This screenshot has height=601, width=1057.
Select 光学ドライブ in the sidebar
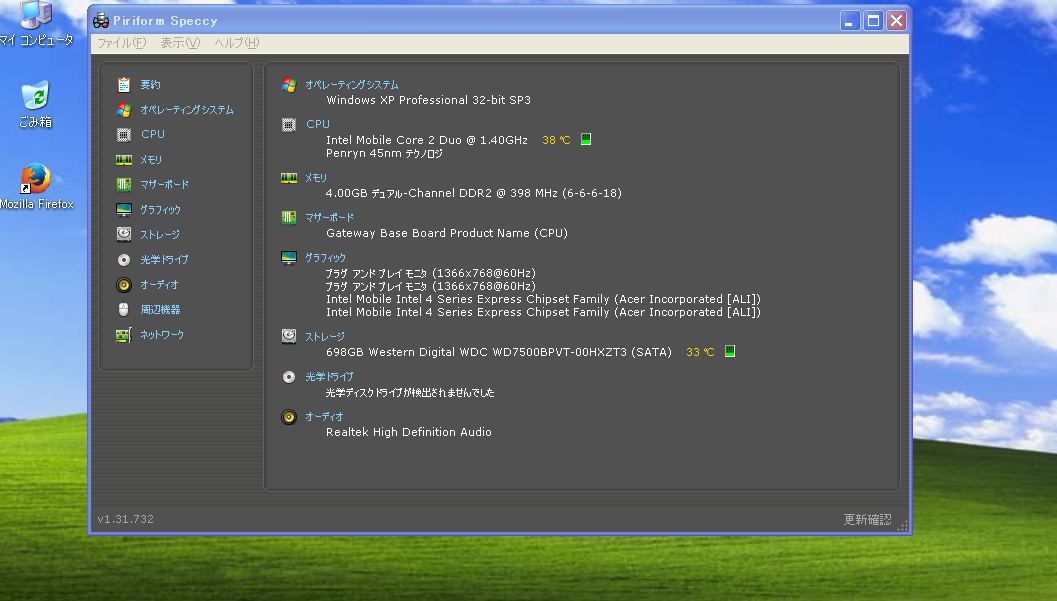coord(164,259)
